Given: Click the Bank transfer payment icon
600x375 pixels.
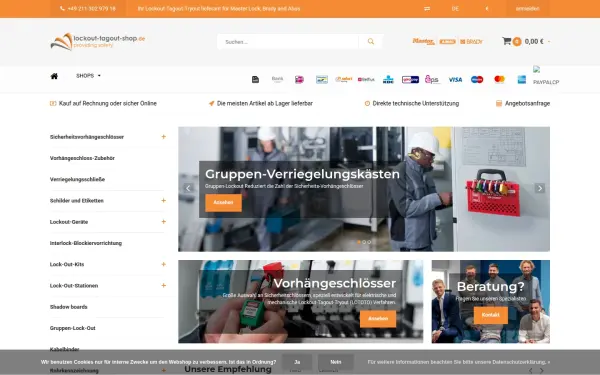Looking at the screenshot, I should [277, 80].
